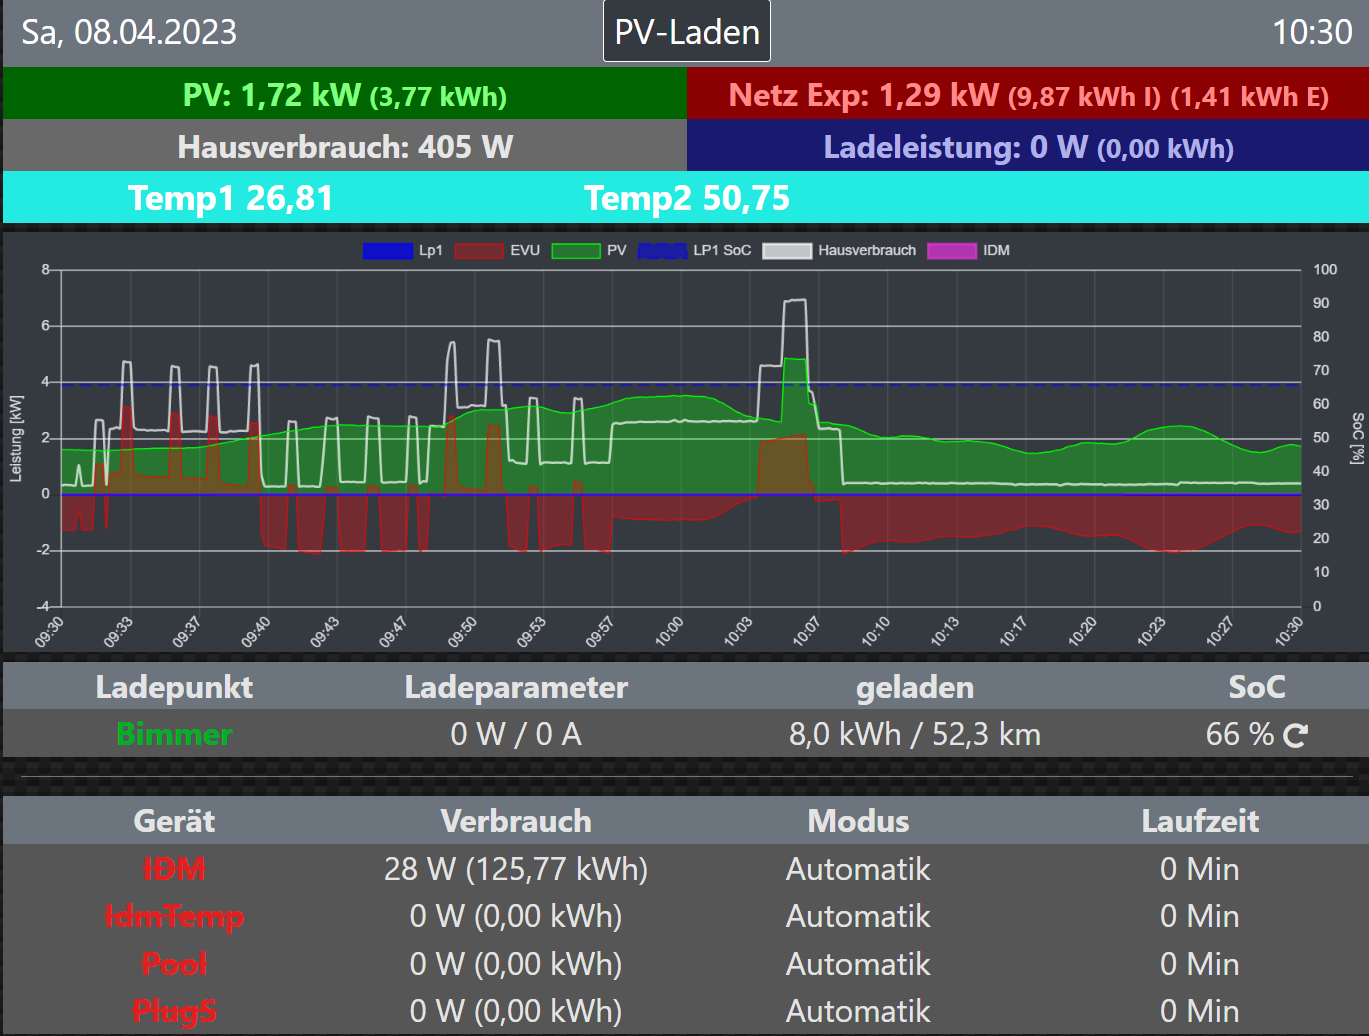The height and width of the screenshot is (1036, 1369).
Task: Click the PlugS Automatik mode
Action: pyautogui.click(x=858, y=1011)
